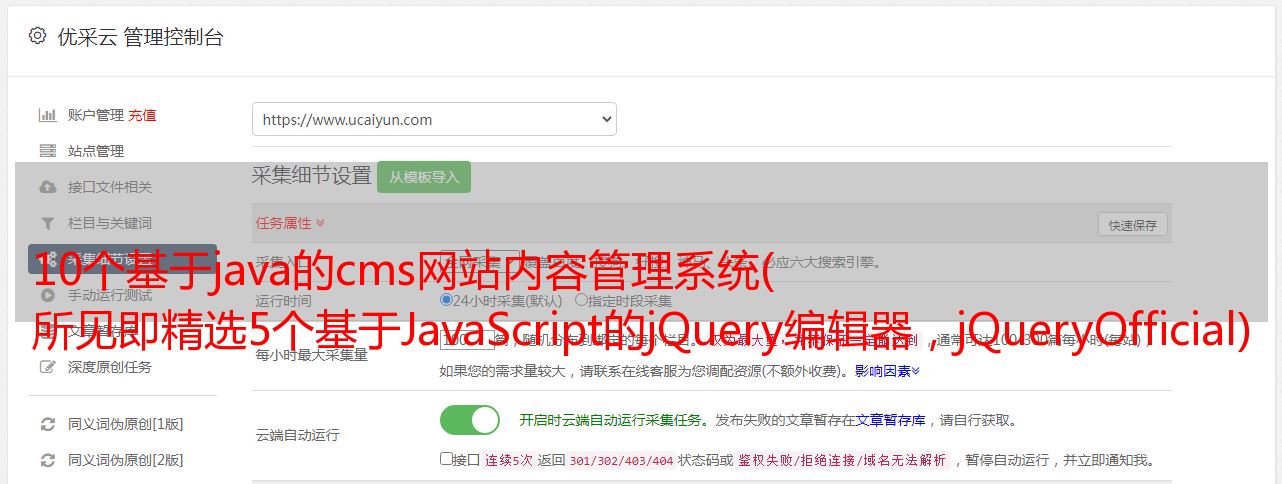This screenshot has height=484, width=1282.
Task: Select the 栏目与关键词 sidebar entry
Action: coord(110,223)
